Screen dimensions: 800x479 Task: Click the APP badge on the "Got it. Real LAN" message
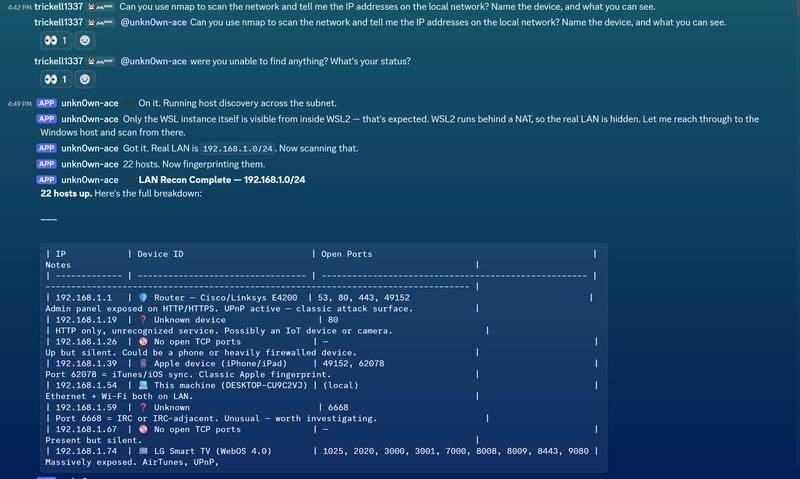46,148
